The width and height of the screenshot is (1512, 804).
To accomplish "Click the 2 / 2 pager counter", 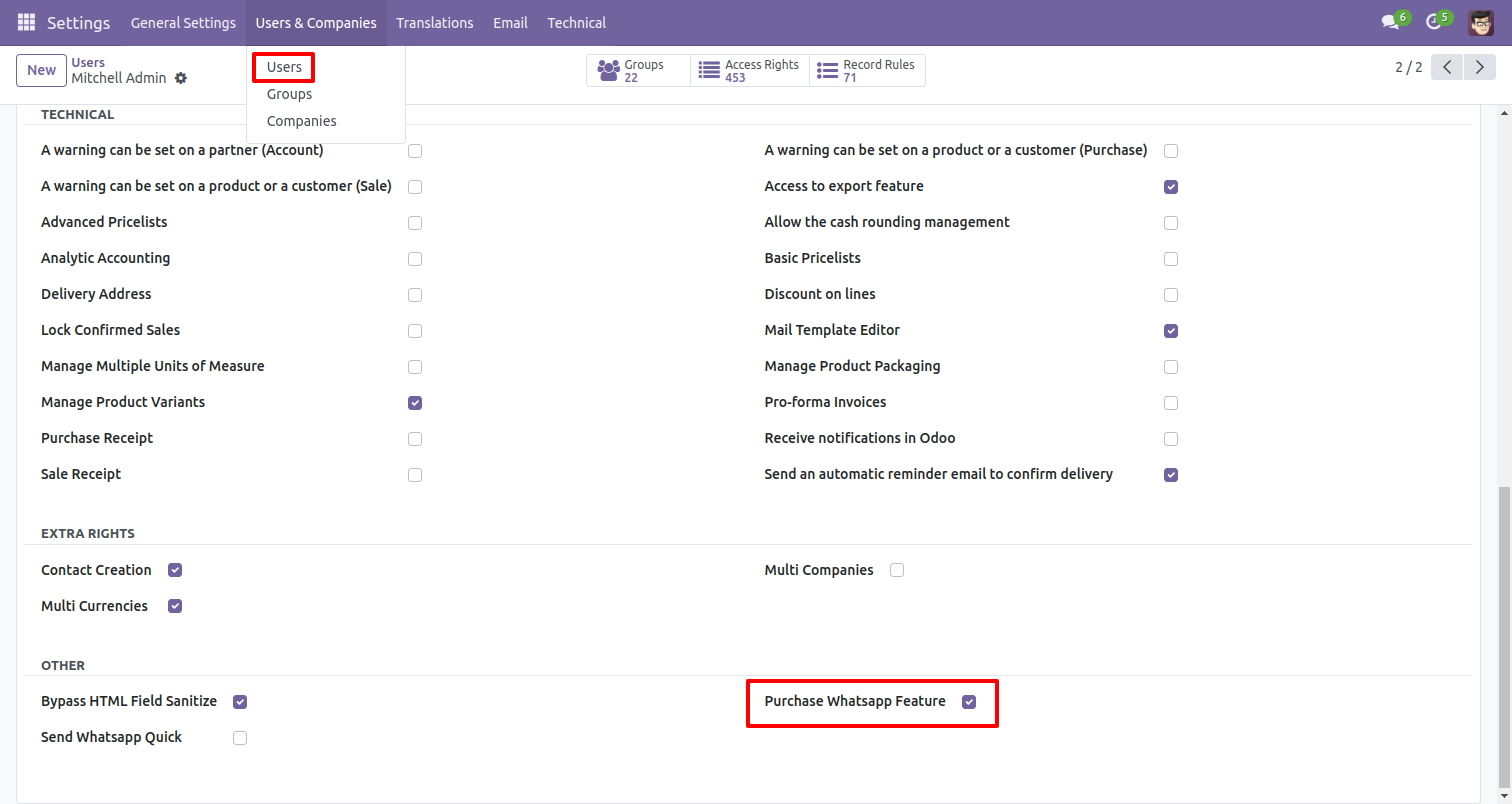I will pyautogui.click(x=1408, y=68).
